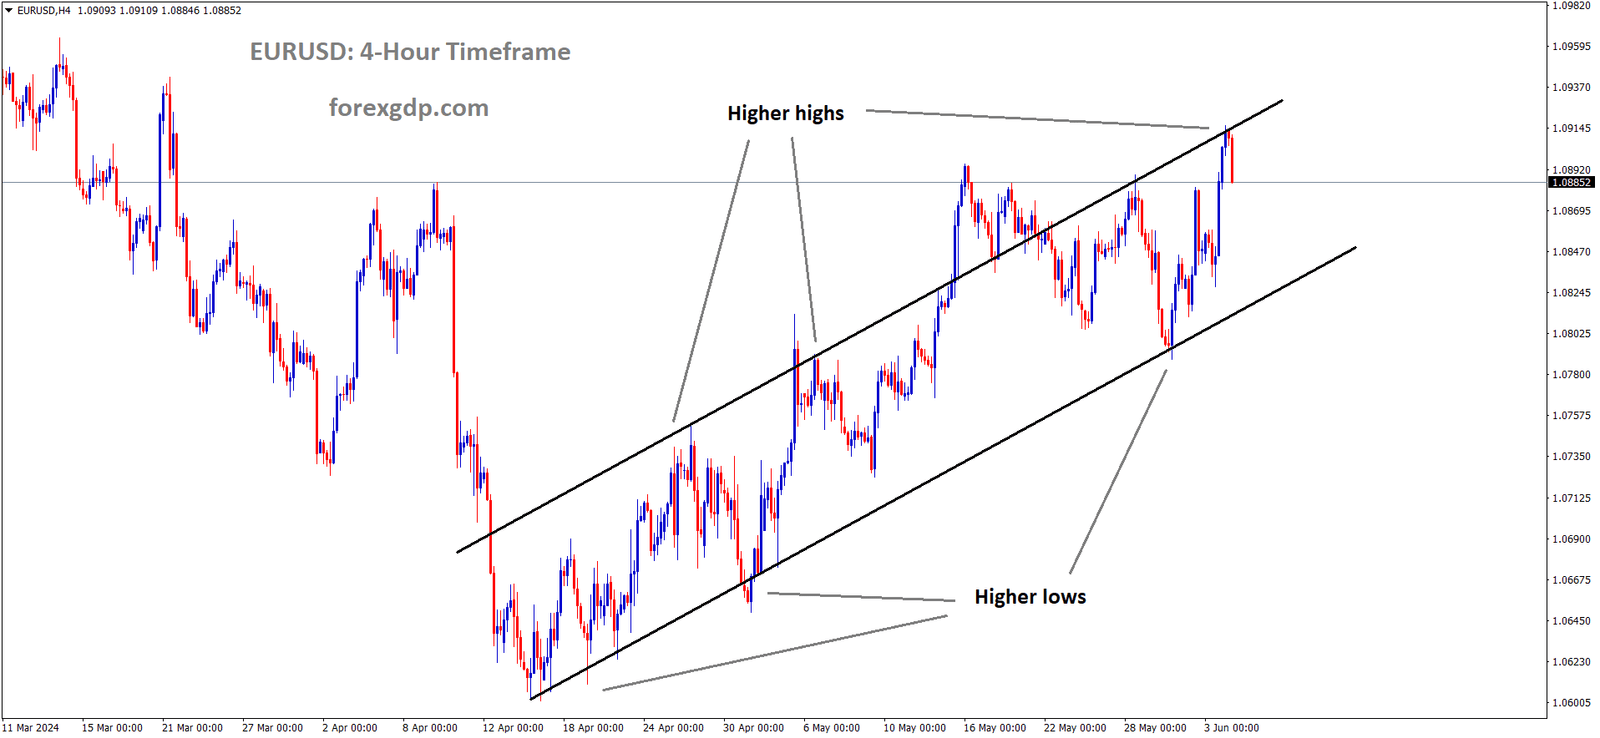Click the '6 May 00:00' date label
This screenshot has height=738, width=1600.
pyautogui.click(x=831, y=728)
